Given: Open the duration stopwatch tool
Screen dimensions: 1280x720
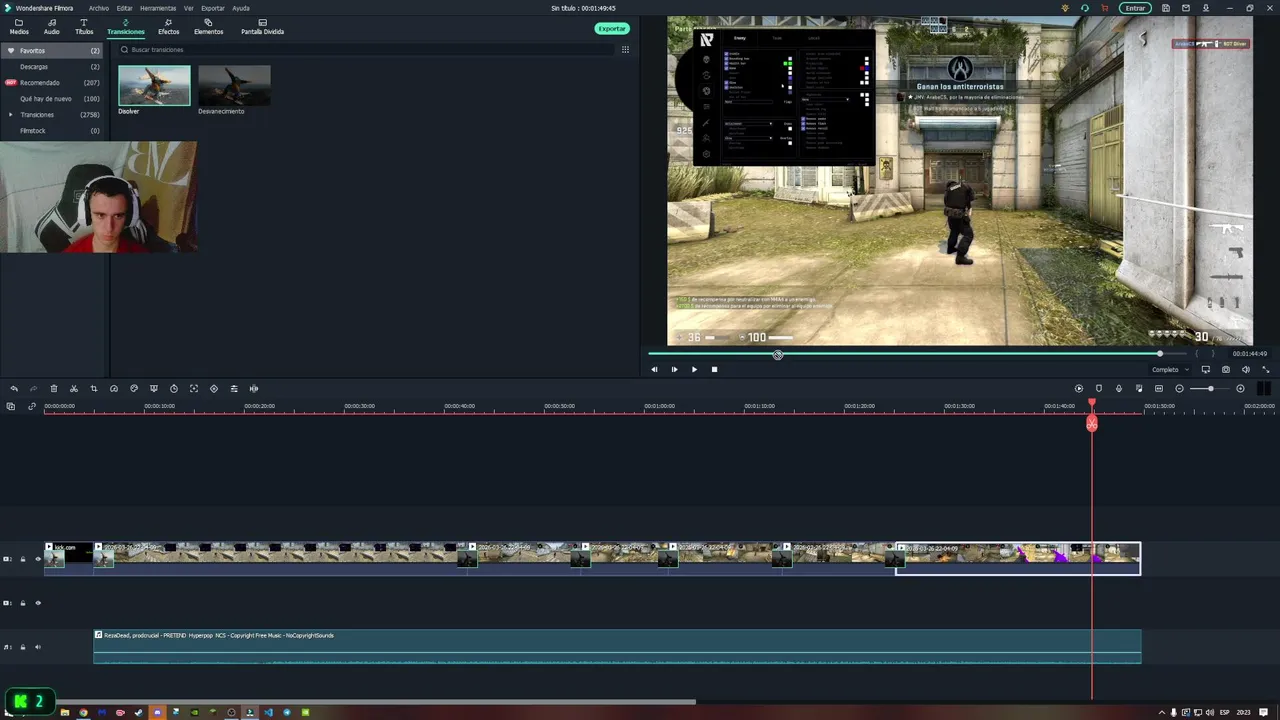Looking at the screenshot, I should pyautogui.click(x=174, y=388).
